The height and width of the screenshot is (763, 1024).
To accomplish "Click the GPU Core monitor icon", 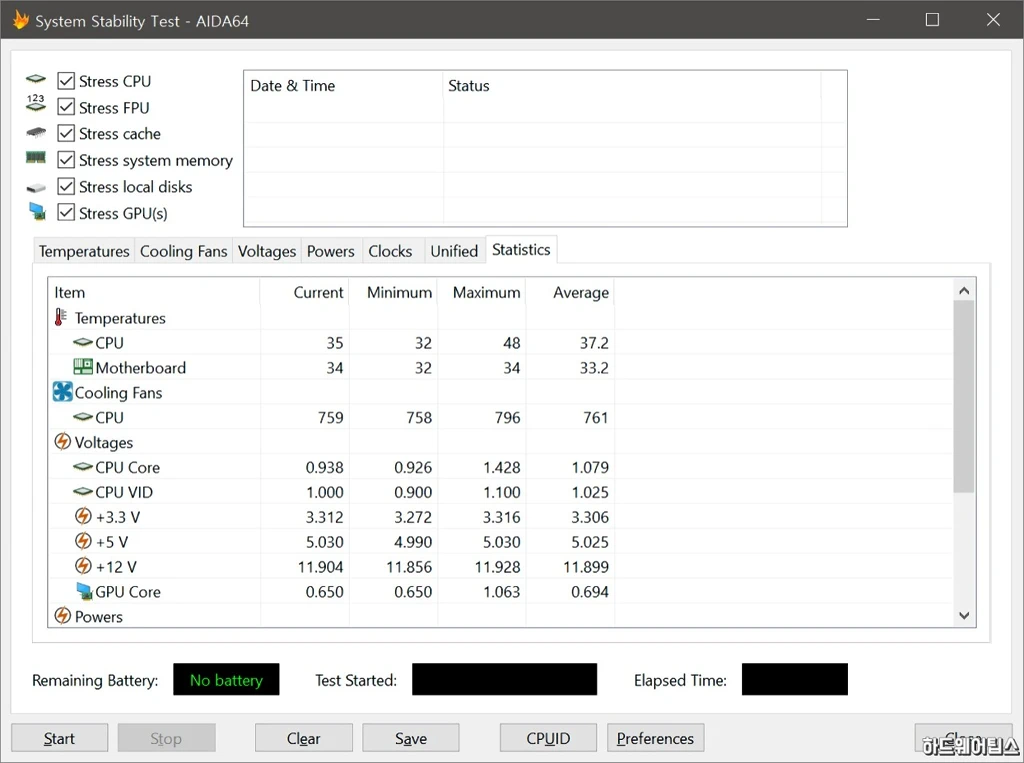I will pos(84,591).
